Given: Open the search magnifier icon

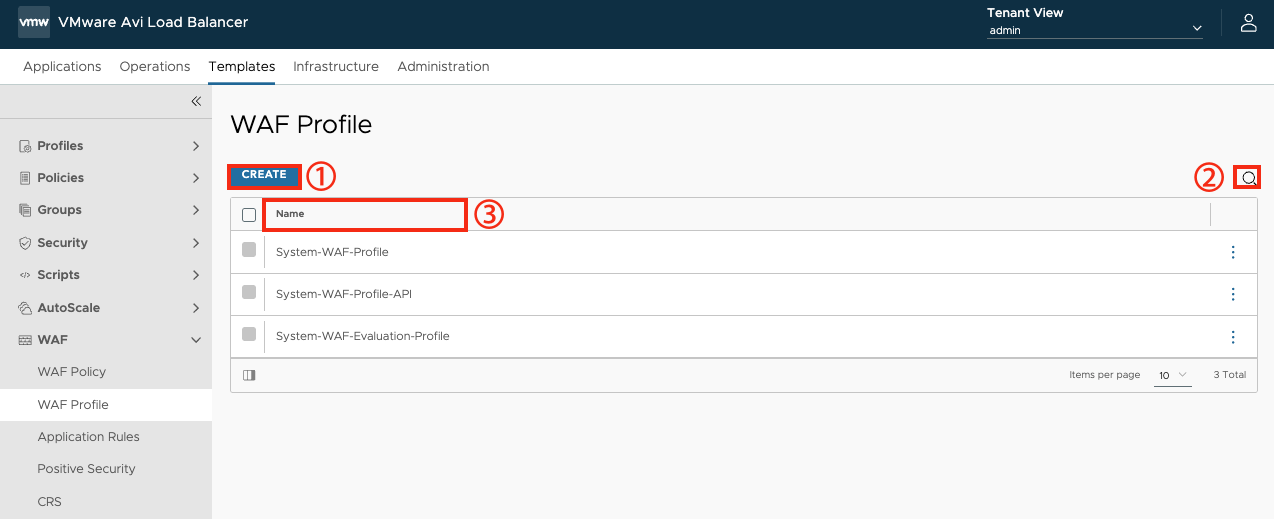Looking at the screenshot, I should (1248, 178).
